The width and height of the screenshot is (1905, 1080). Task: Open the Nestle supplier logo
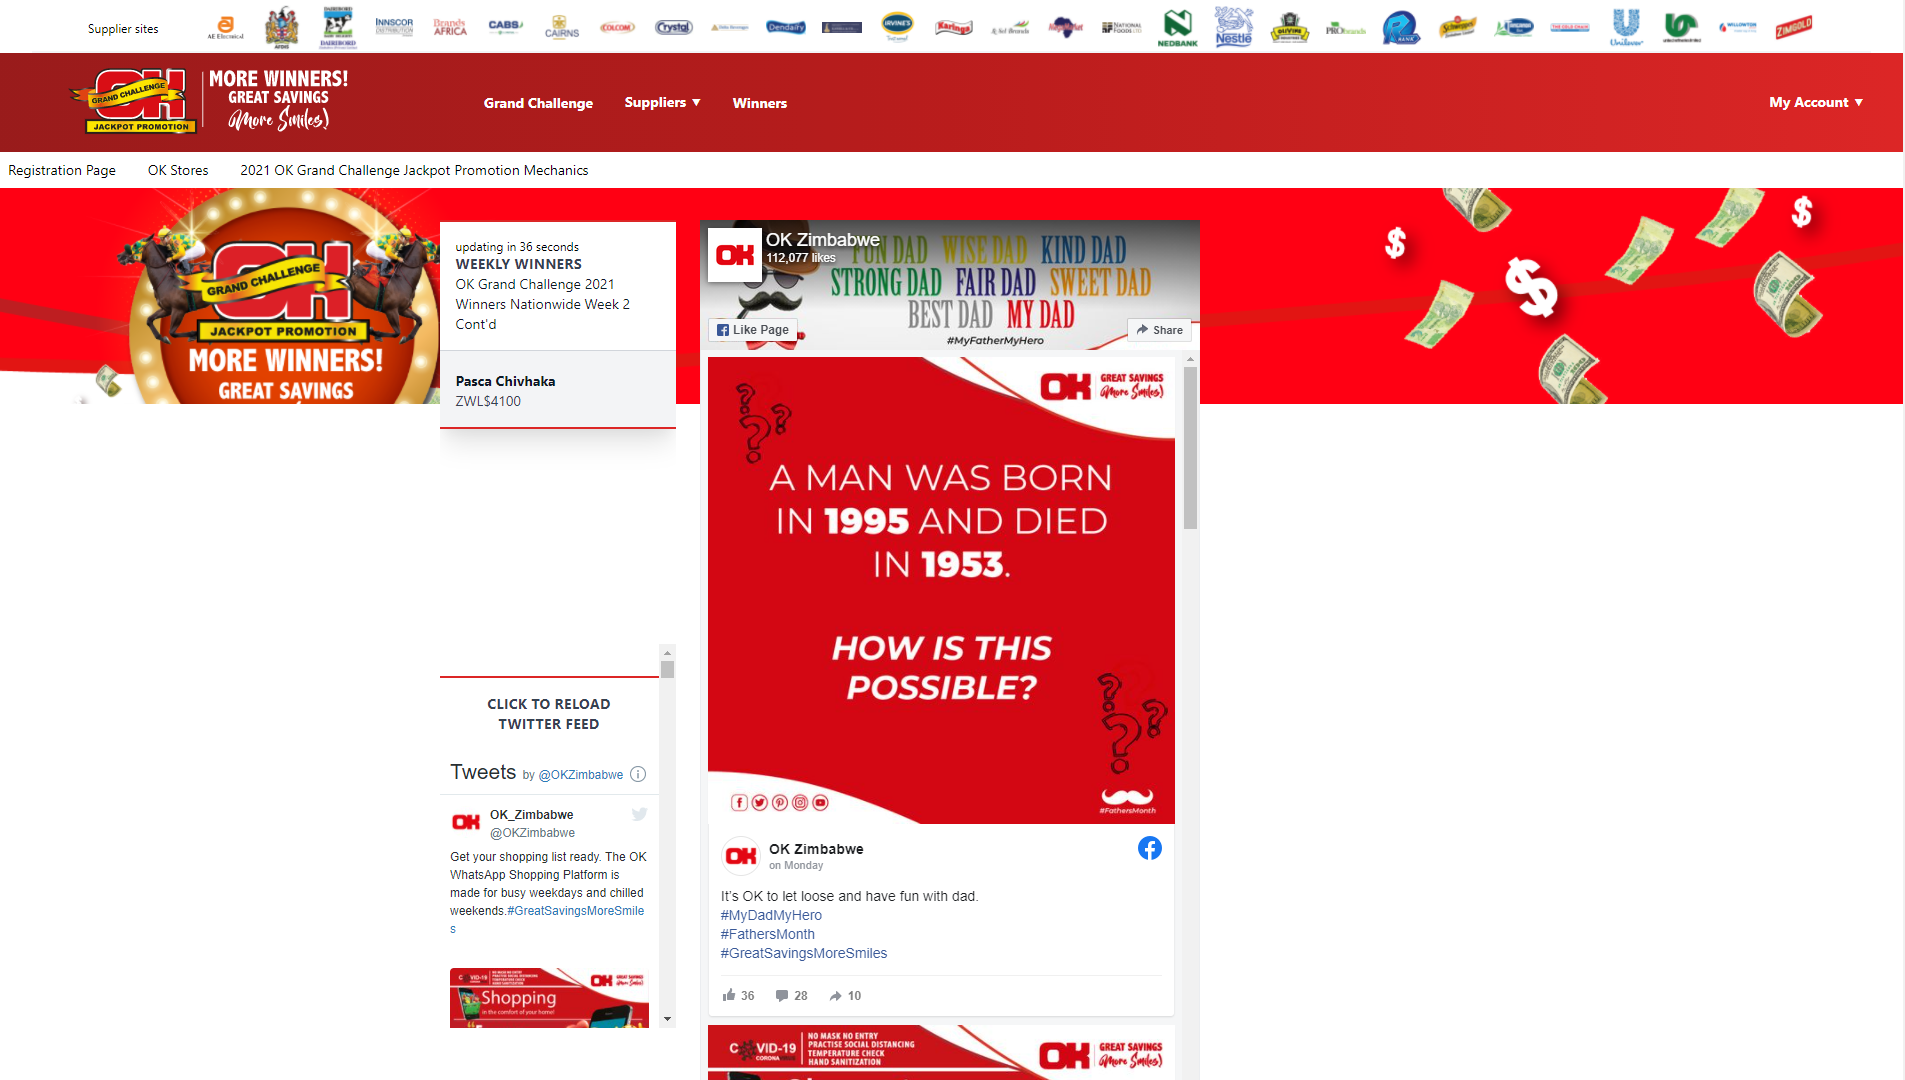[1233, 27]
